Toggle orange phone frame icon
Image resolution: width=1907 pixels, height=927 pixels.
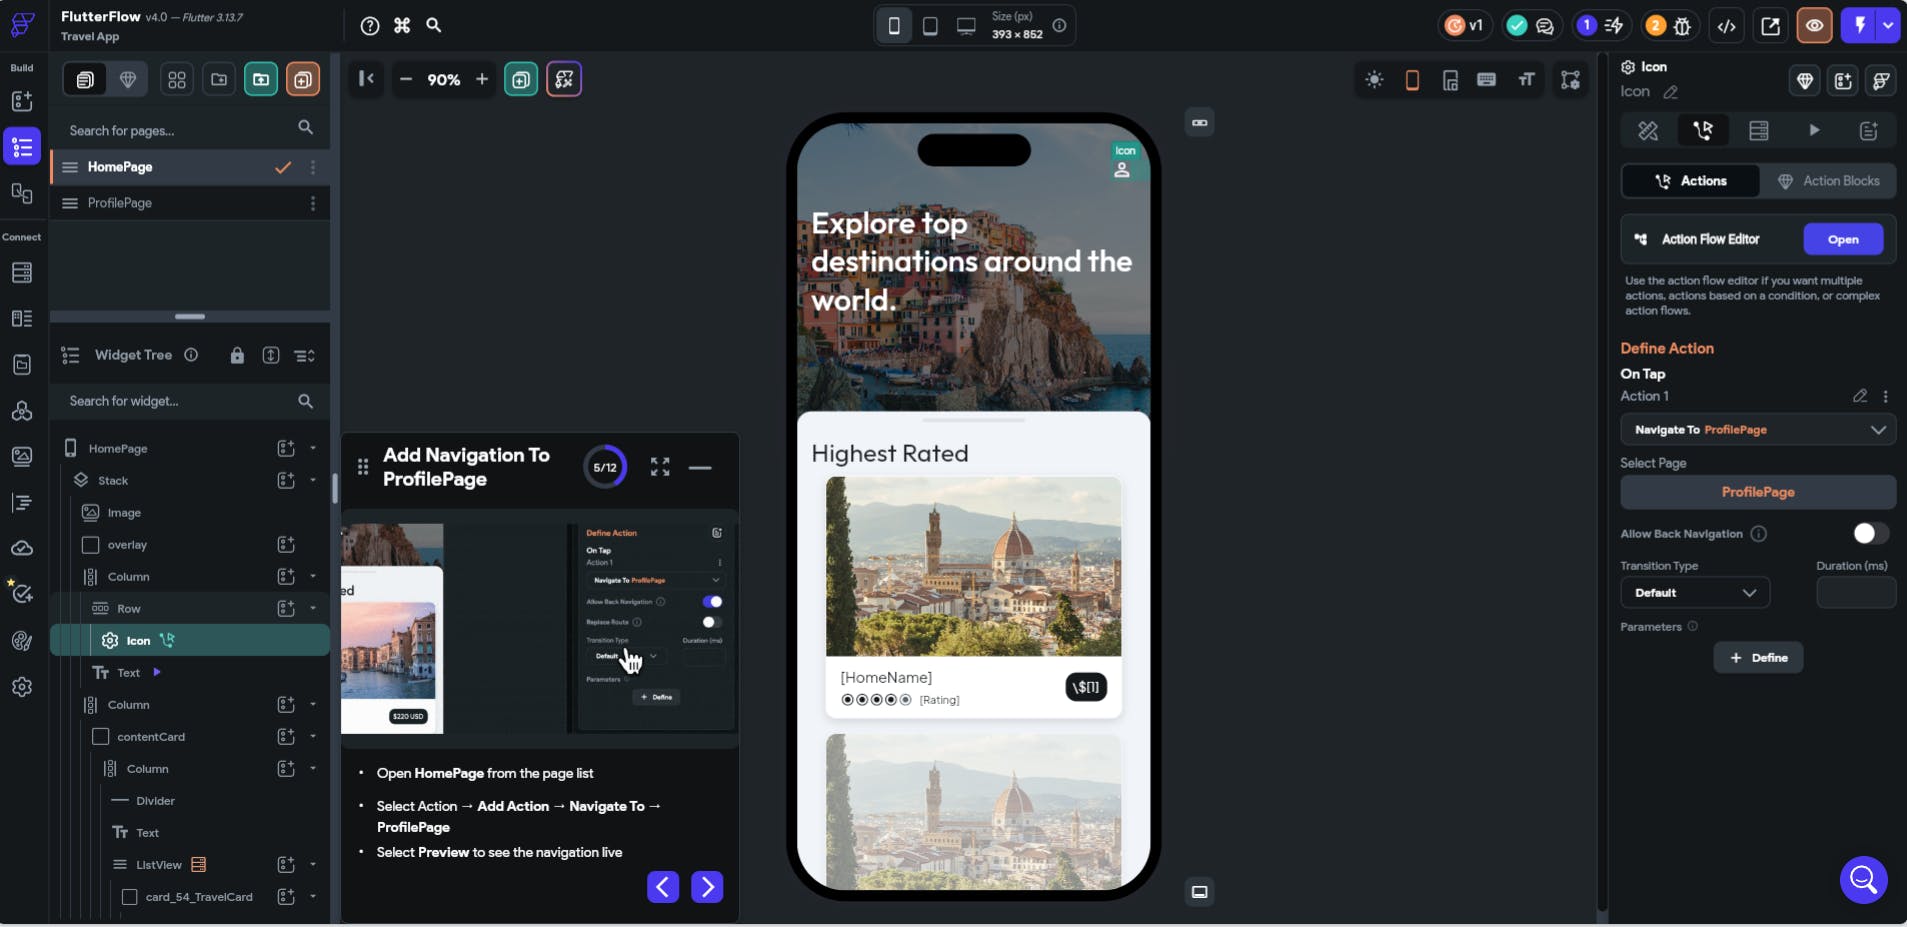coord(1412,79)
